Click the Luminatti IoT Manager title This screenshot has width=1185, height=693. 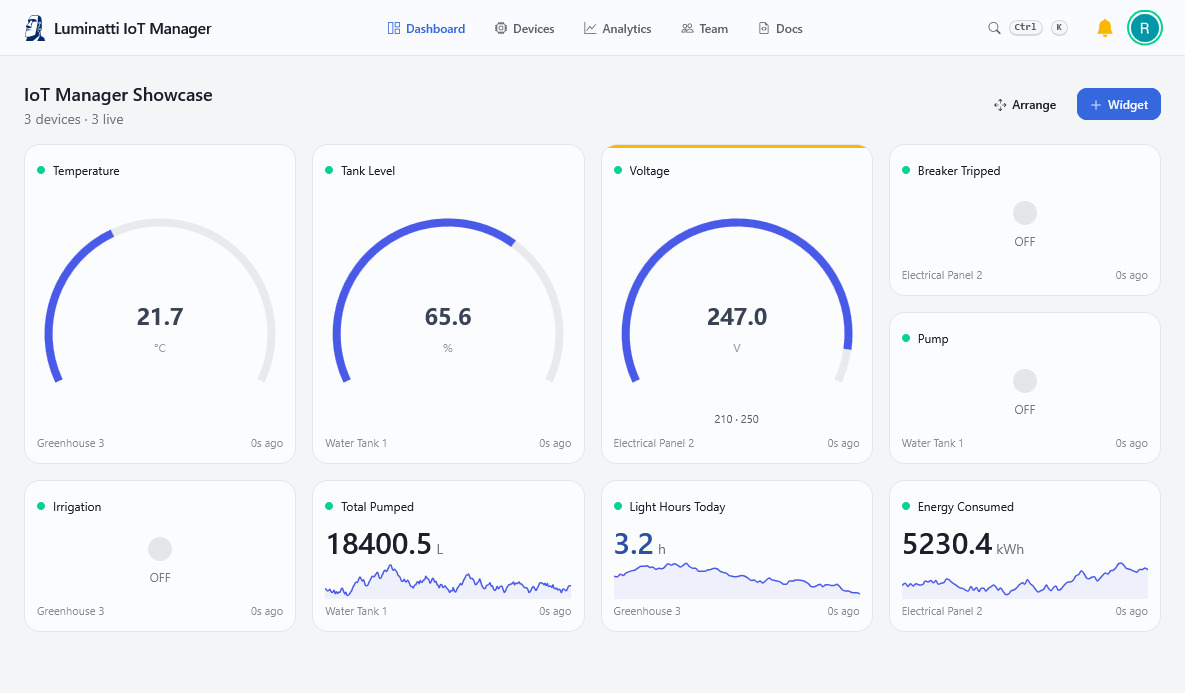(x=132, y=29)
